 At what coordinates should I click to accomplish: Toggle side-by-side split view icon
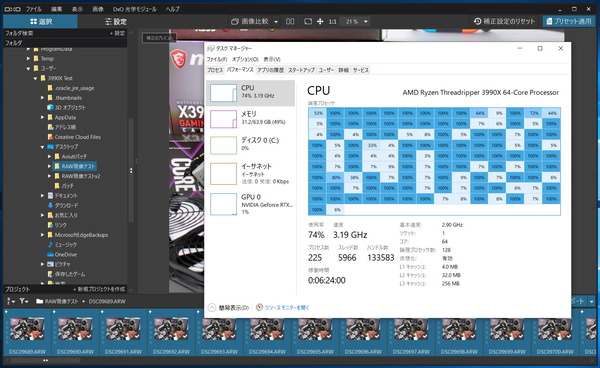pos(290,21)
